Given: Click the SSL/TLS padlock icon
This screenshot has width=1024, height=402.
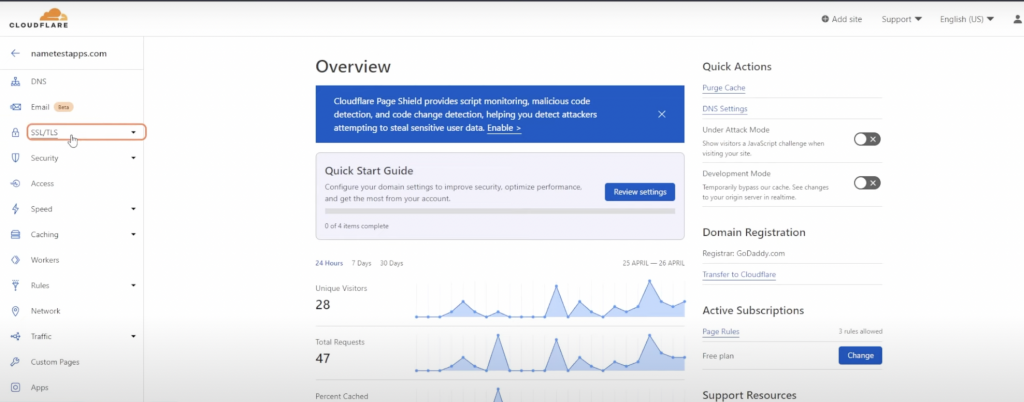Looking at the screenshot, I should click(x=16, y=132).
